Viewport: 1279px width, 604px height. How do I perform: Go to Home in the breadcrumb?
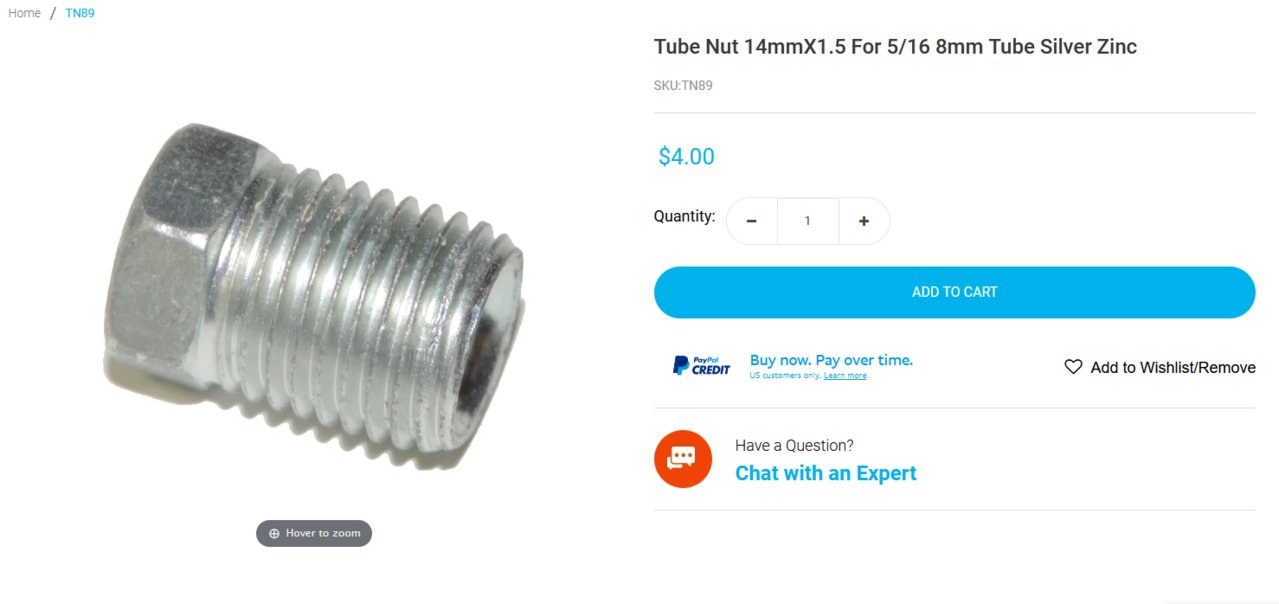click(x=24, y=13)
